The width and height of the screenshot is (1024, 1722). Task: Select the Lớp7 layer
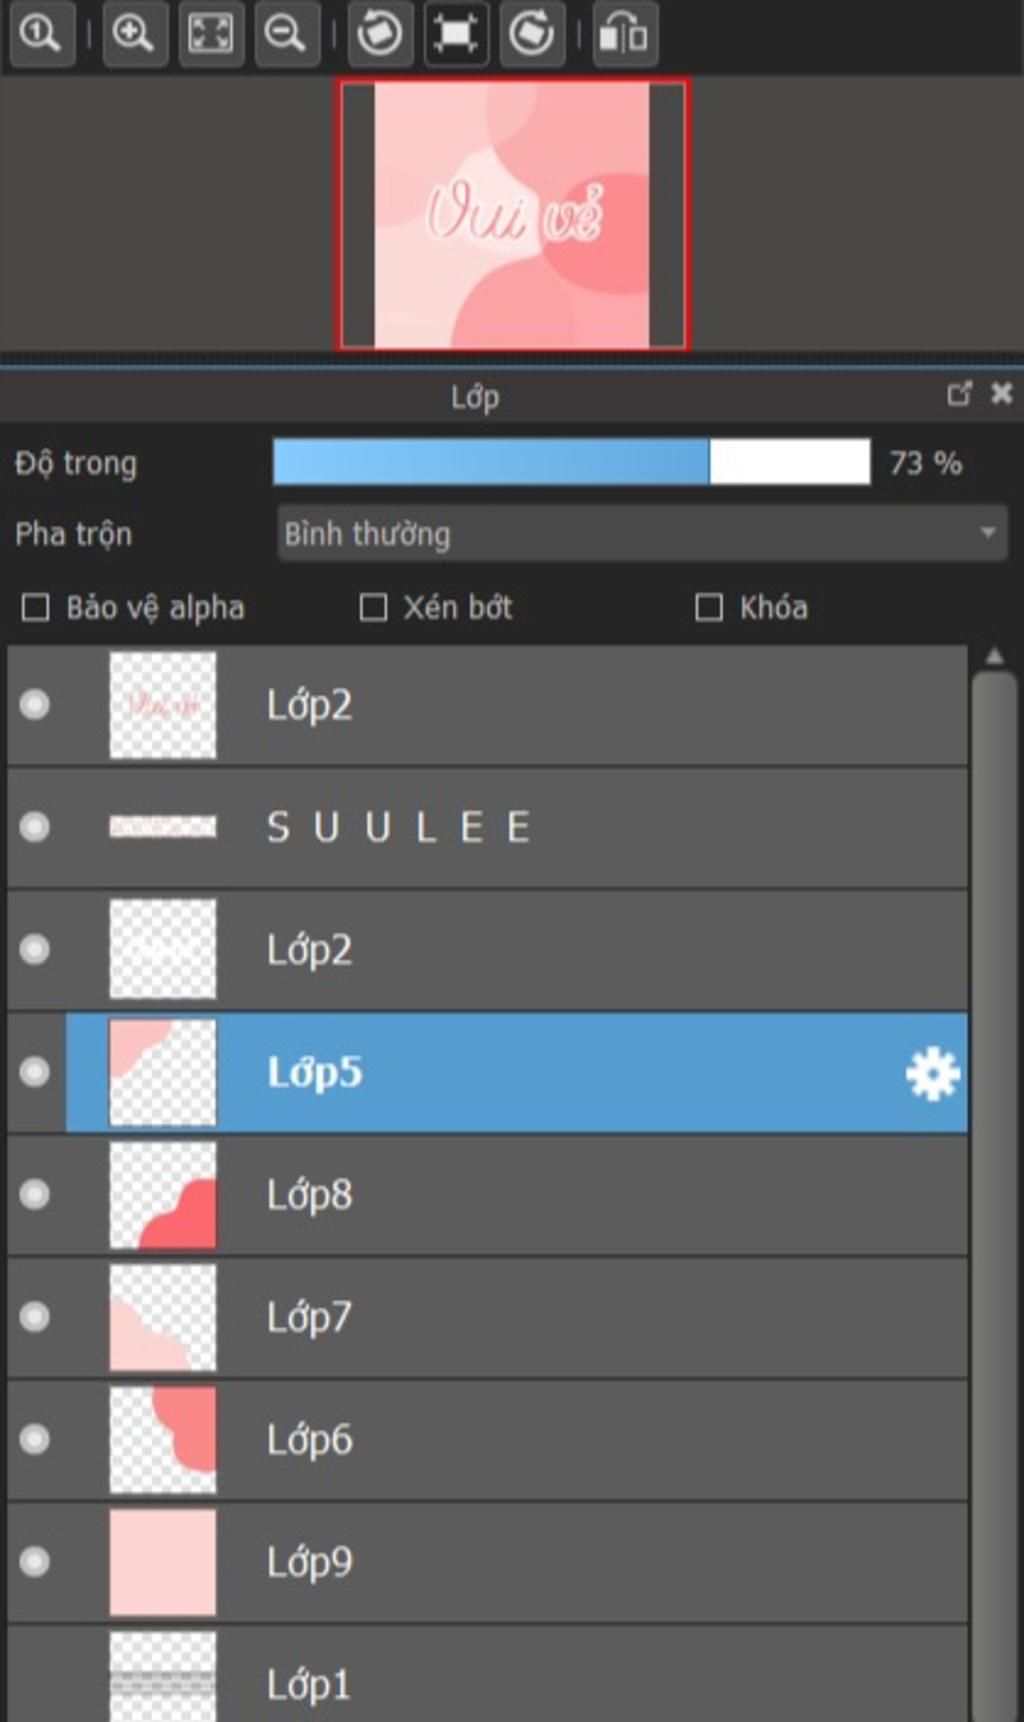pyautogui.click(x=488, y=1317)
